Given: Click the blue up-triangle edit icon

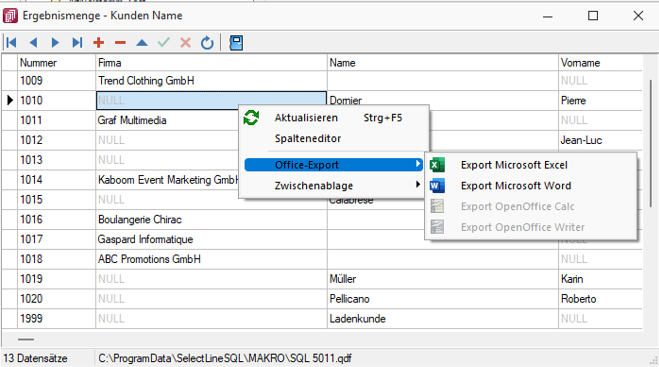Looking at the screenshot, I should point(142,42).
